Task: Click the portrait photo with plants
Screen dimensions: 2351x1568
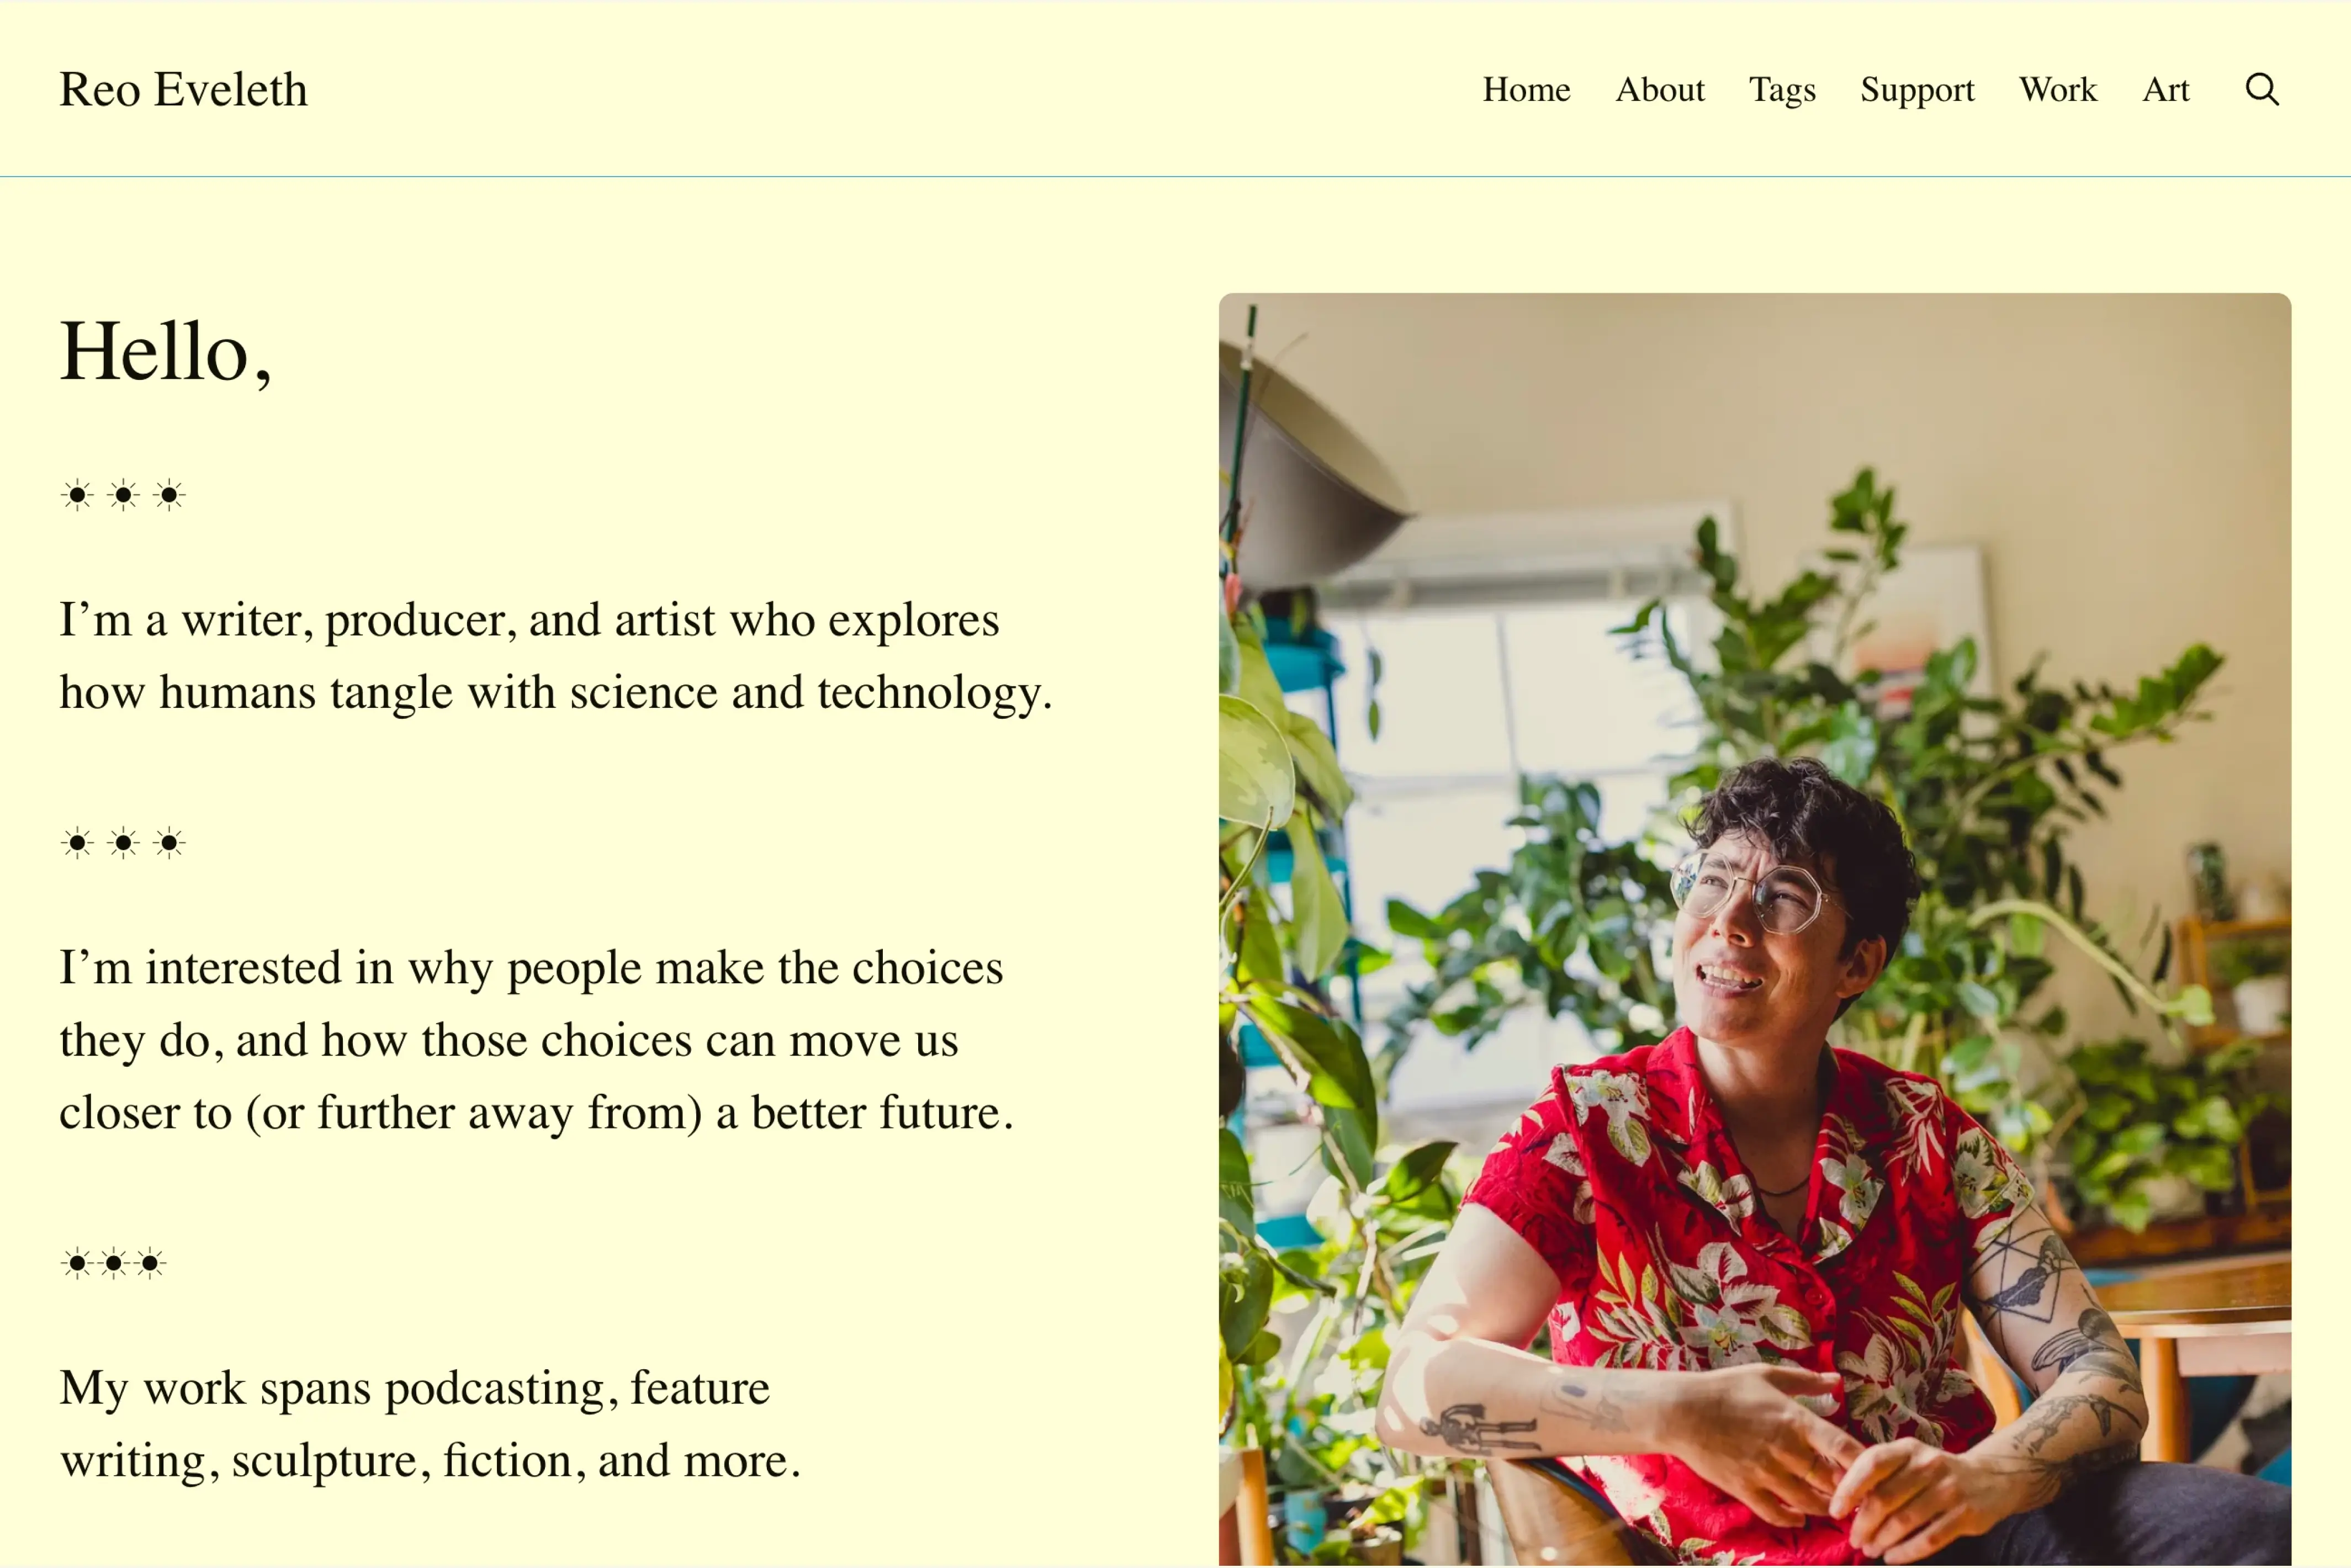Action: pos(1755,929)
